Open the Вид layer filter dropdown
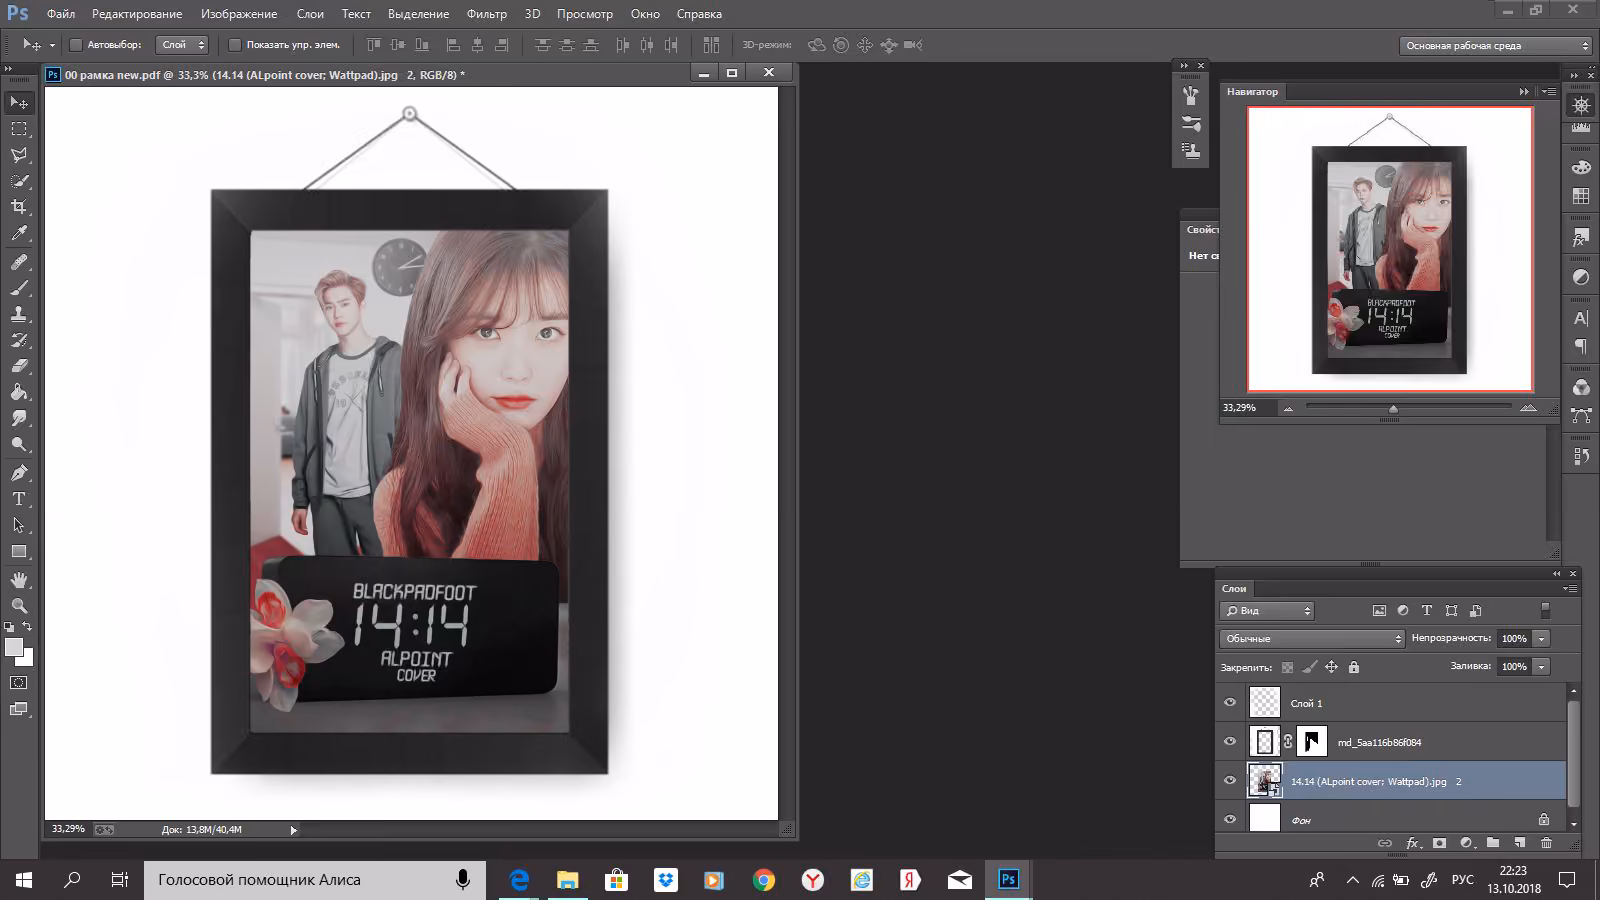Viewport: 1600px width, 900px height. coord(1266,610)
